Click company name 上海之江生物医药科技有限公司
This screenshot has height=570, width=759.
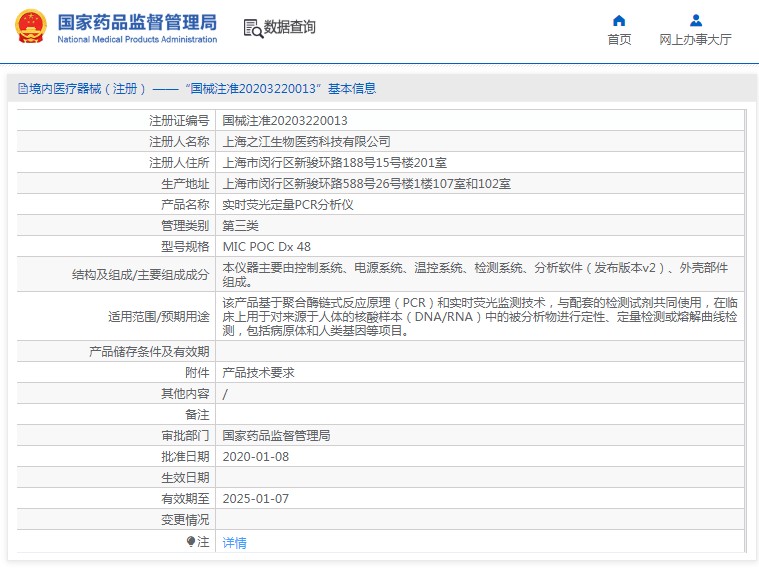coord(306,142)
